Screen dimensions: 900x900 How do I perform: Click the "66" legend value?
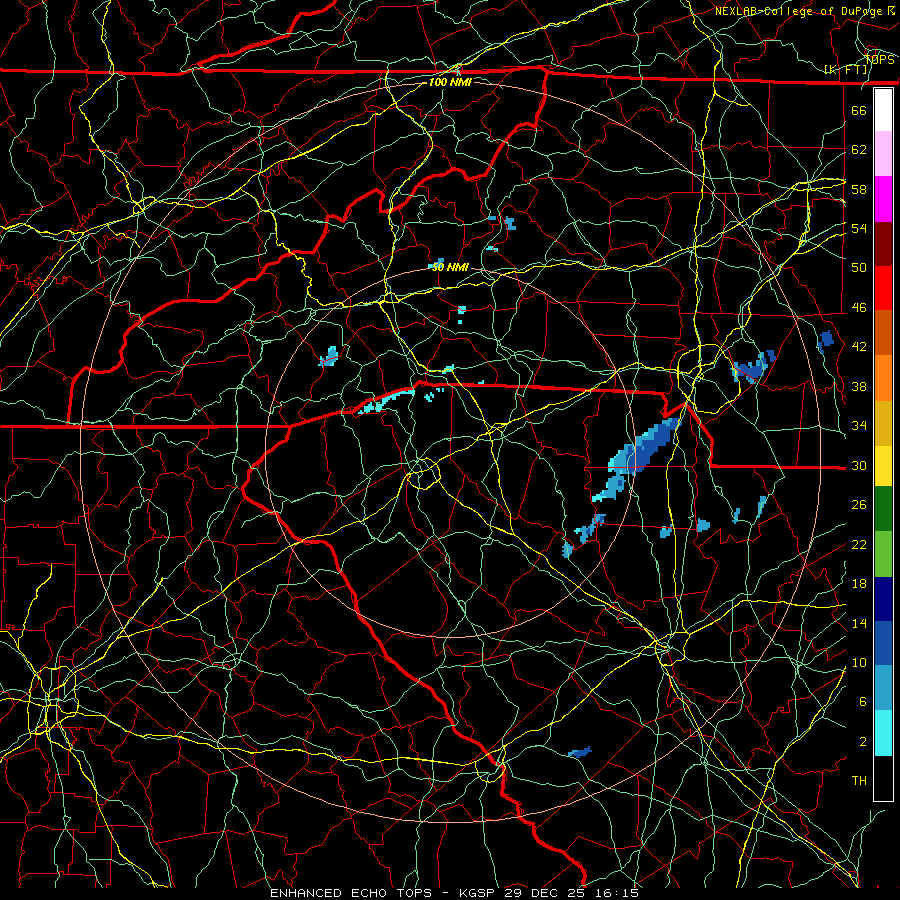(859, 110)
